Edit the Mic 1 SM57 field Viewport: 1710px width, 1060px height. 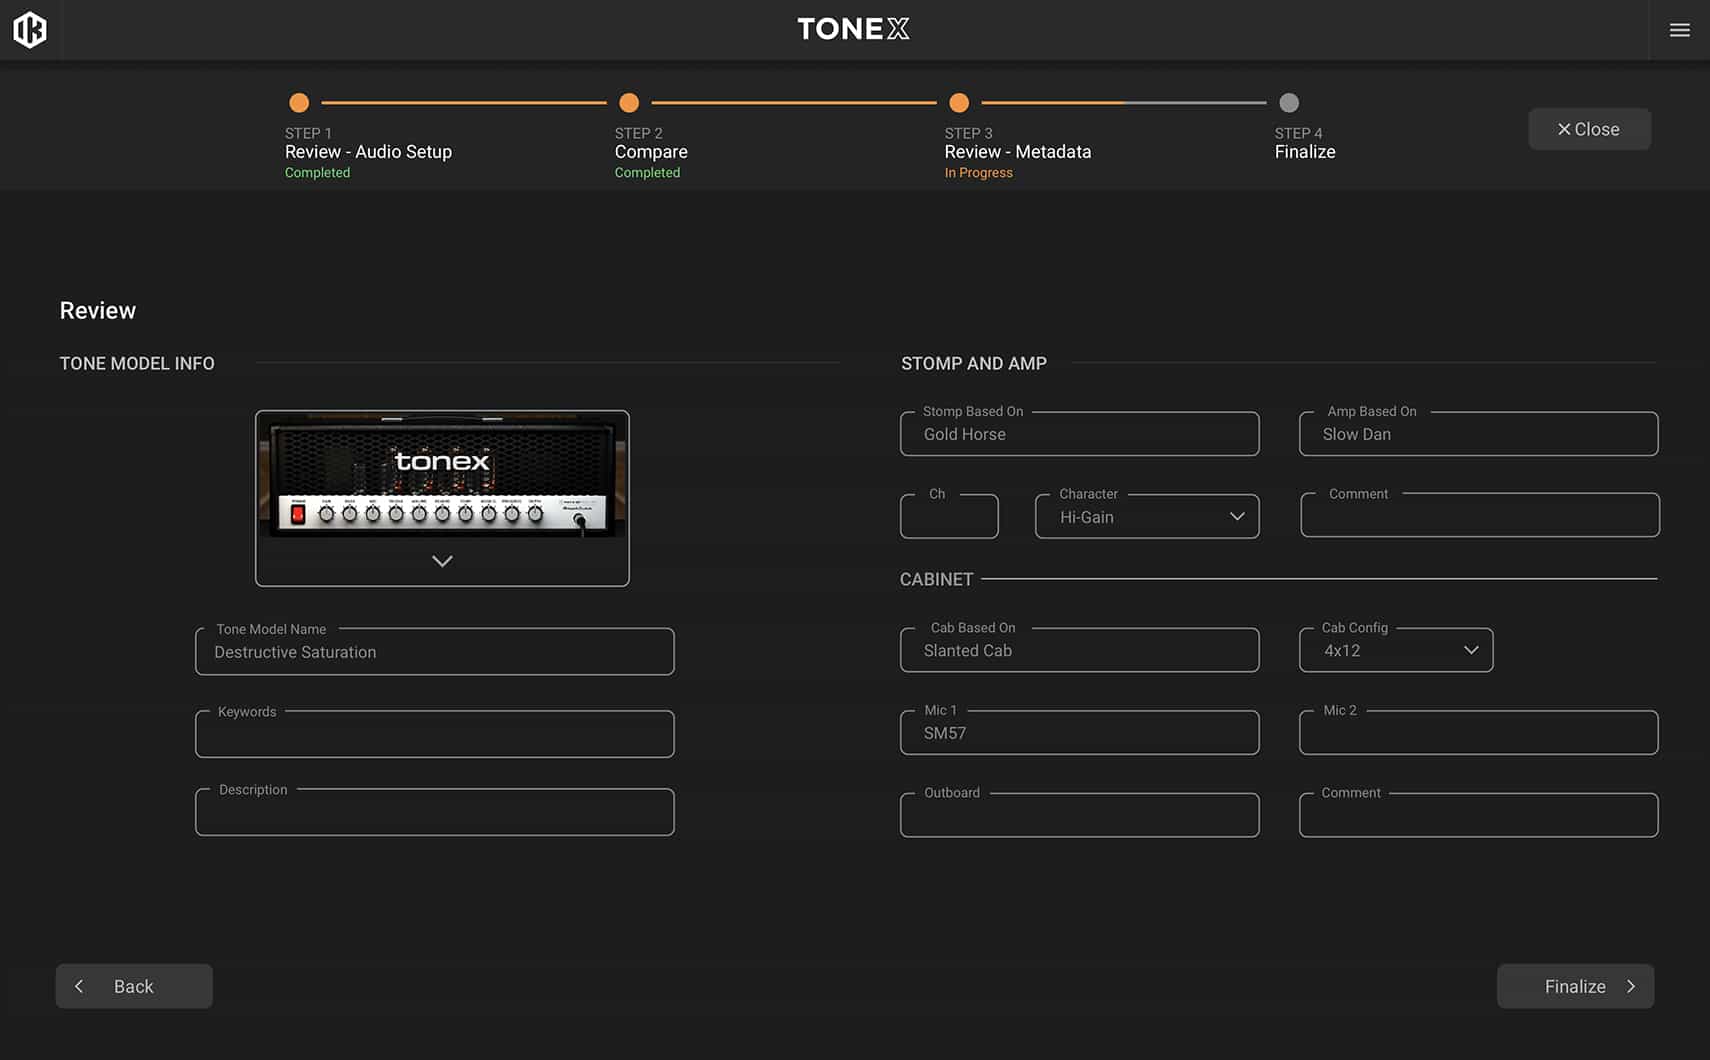(1080, 732)
